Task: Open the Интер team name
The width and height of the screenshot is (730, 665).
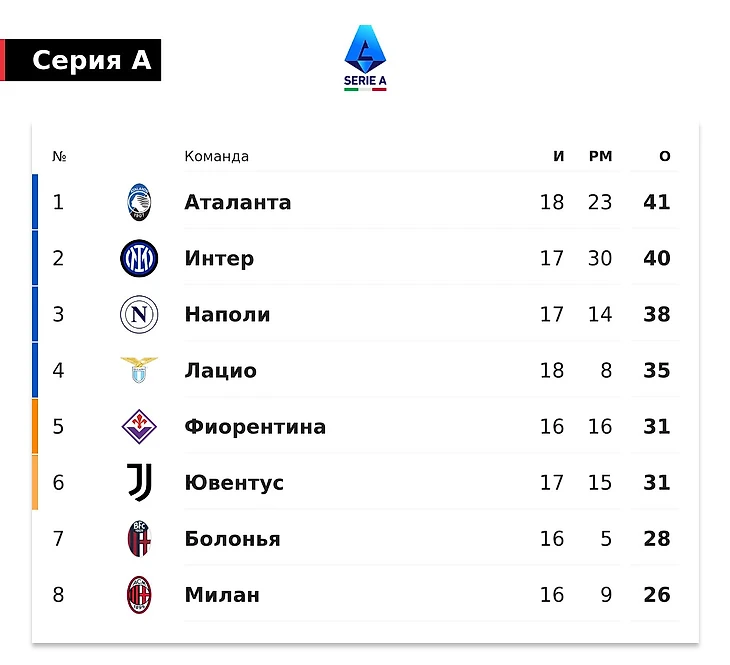Action: tap(219, 258)
